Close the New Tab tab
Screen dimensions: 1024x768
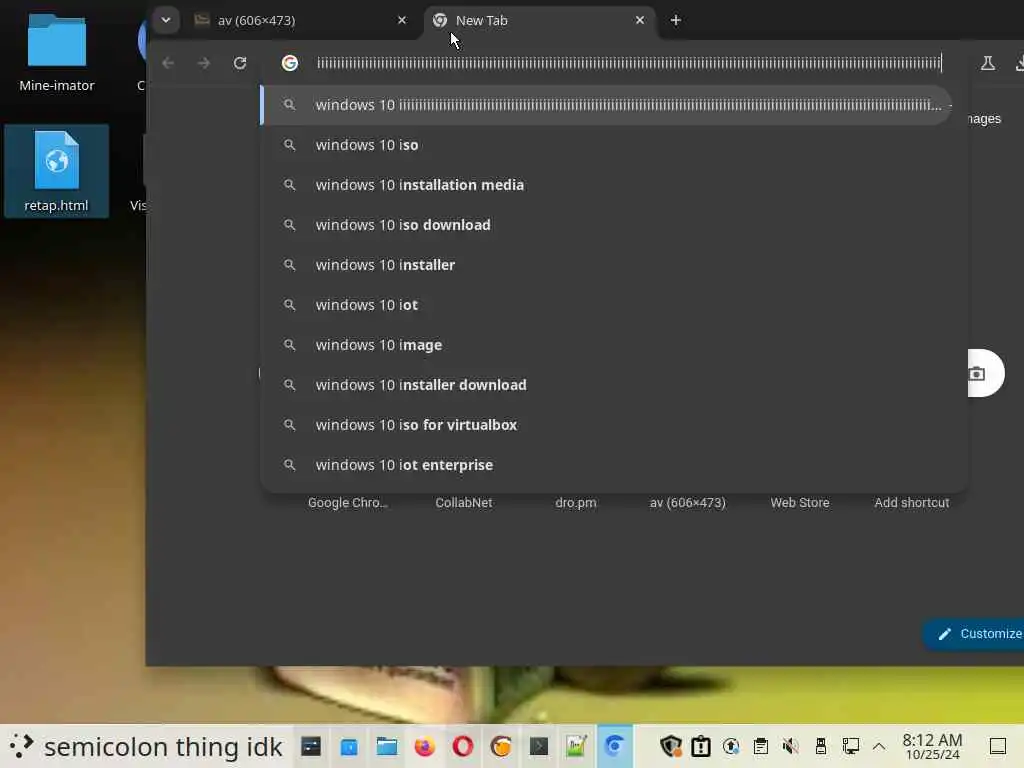click(640, 20)
